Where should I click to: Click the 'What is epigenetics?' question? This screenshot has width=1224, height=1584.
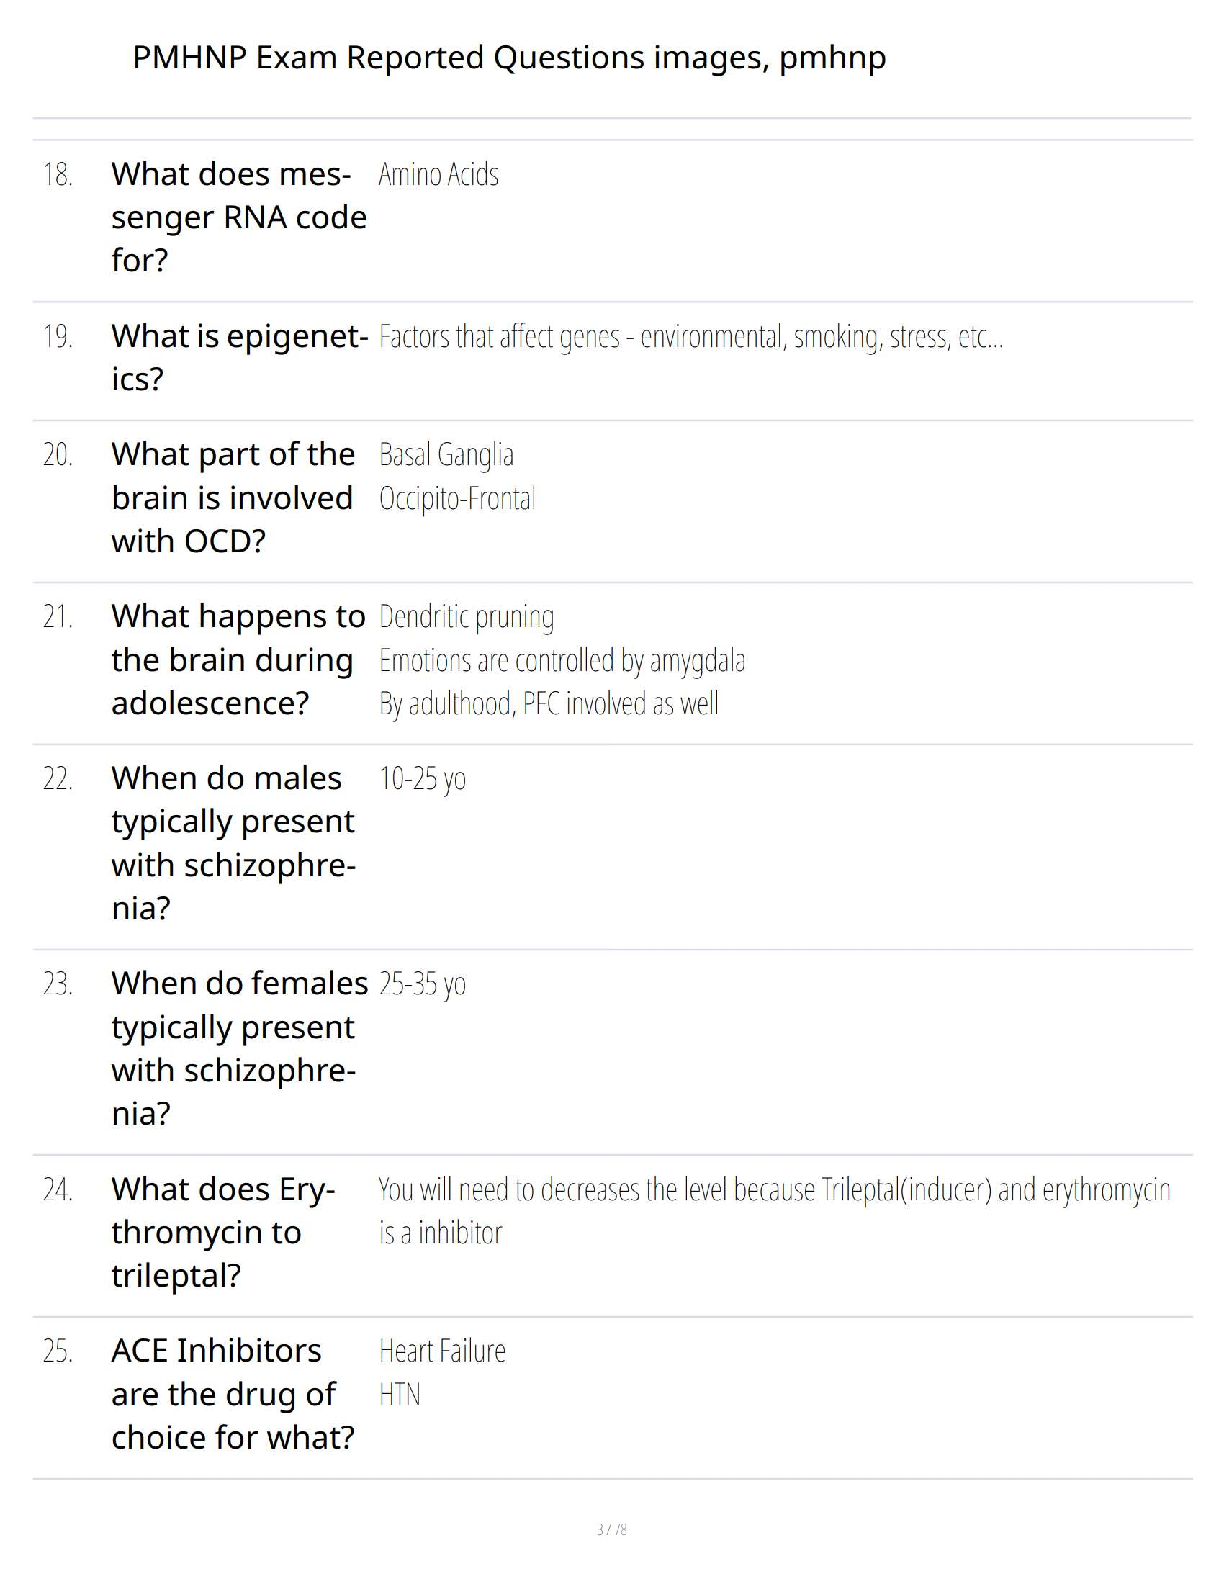239,357
